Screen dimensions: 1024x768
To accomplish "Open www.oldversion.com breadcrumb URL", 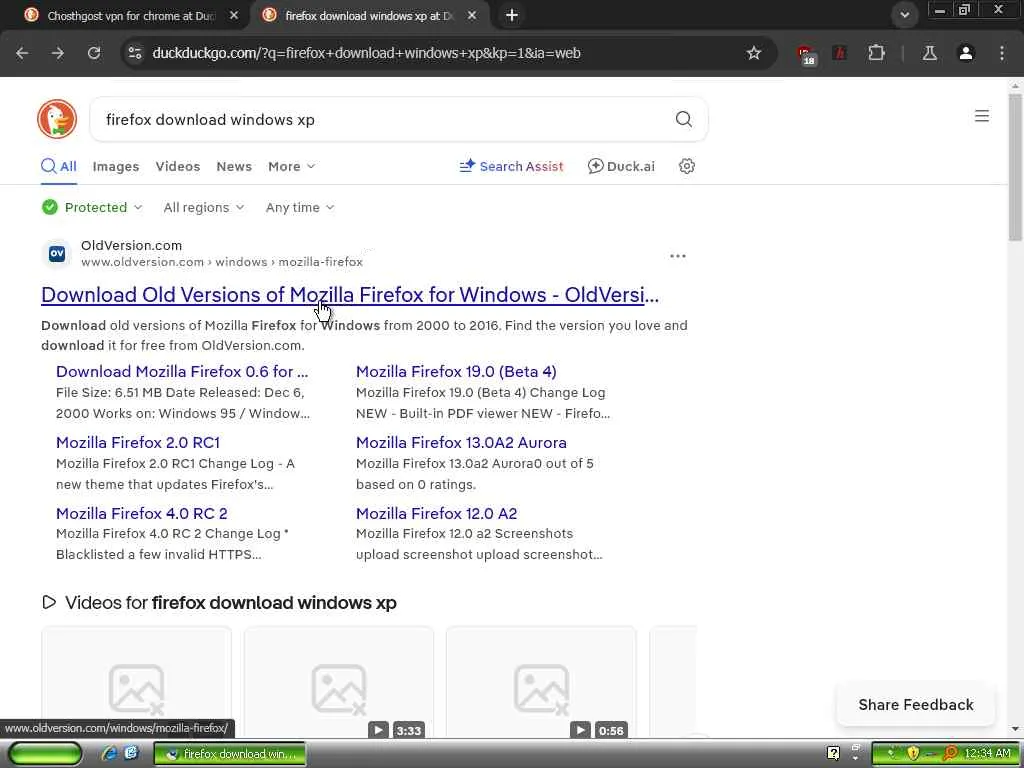I will pos(221,262).
